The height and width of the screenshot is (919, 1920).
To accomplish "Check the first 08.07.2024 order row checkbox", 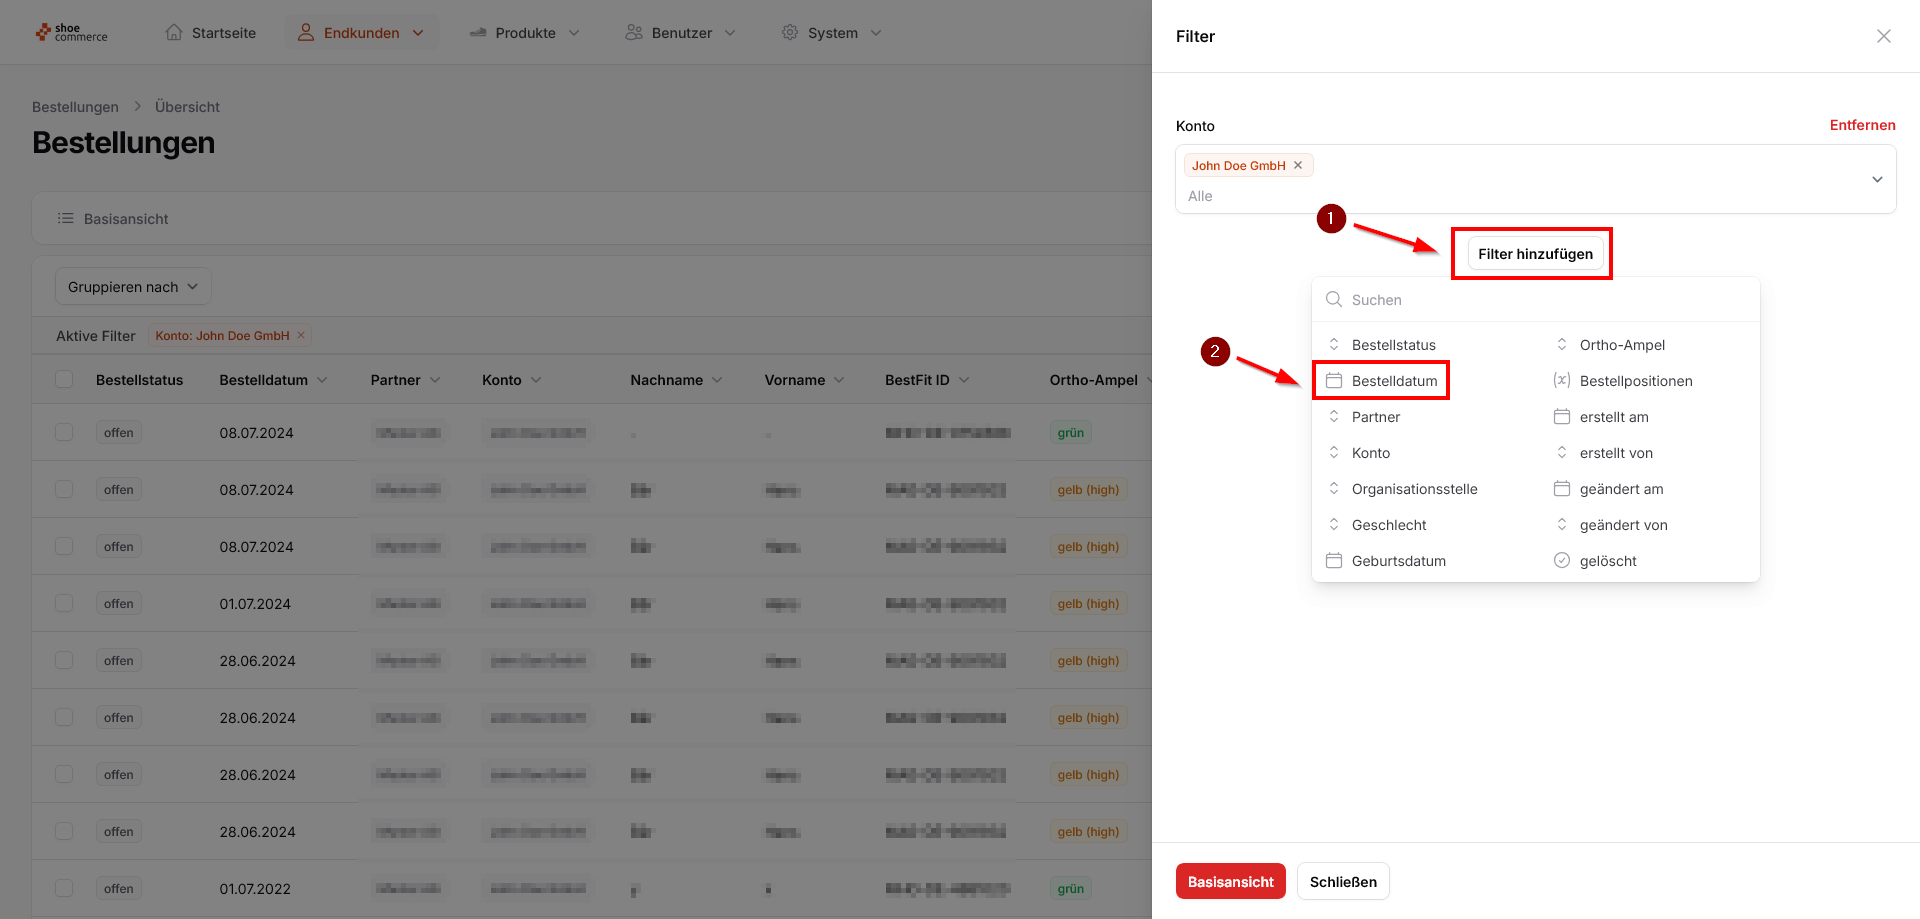I will coord(64,432).
